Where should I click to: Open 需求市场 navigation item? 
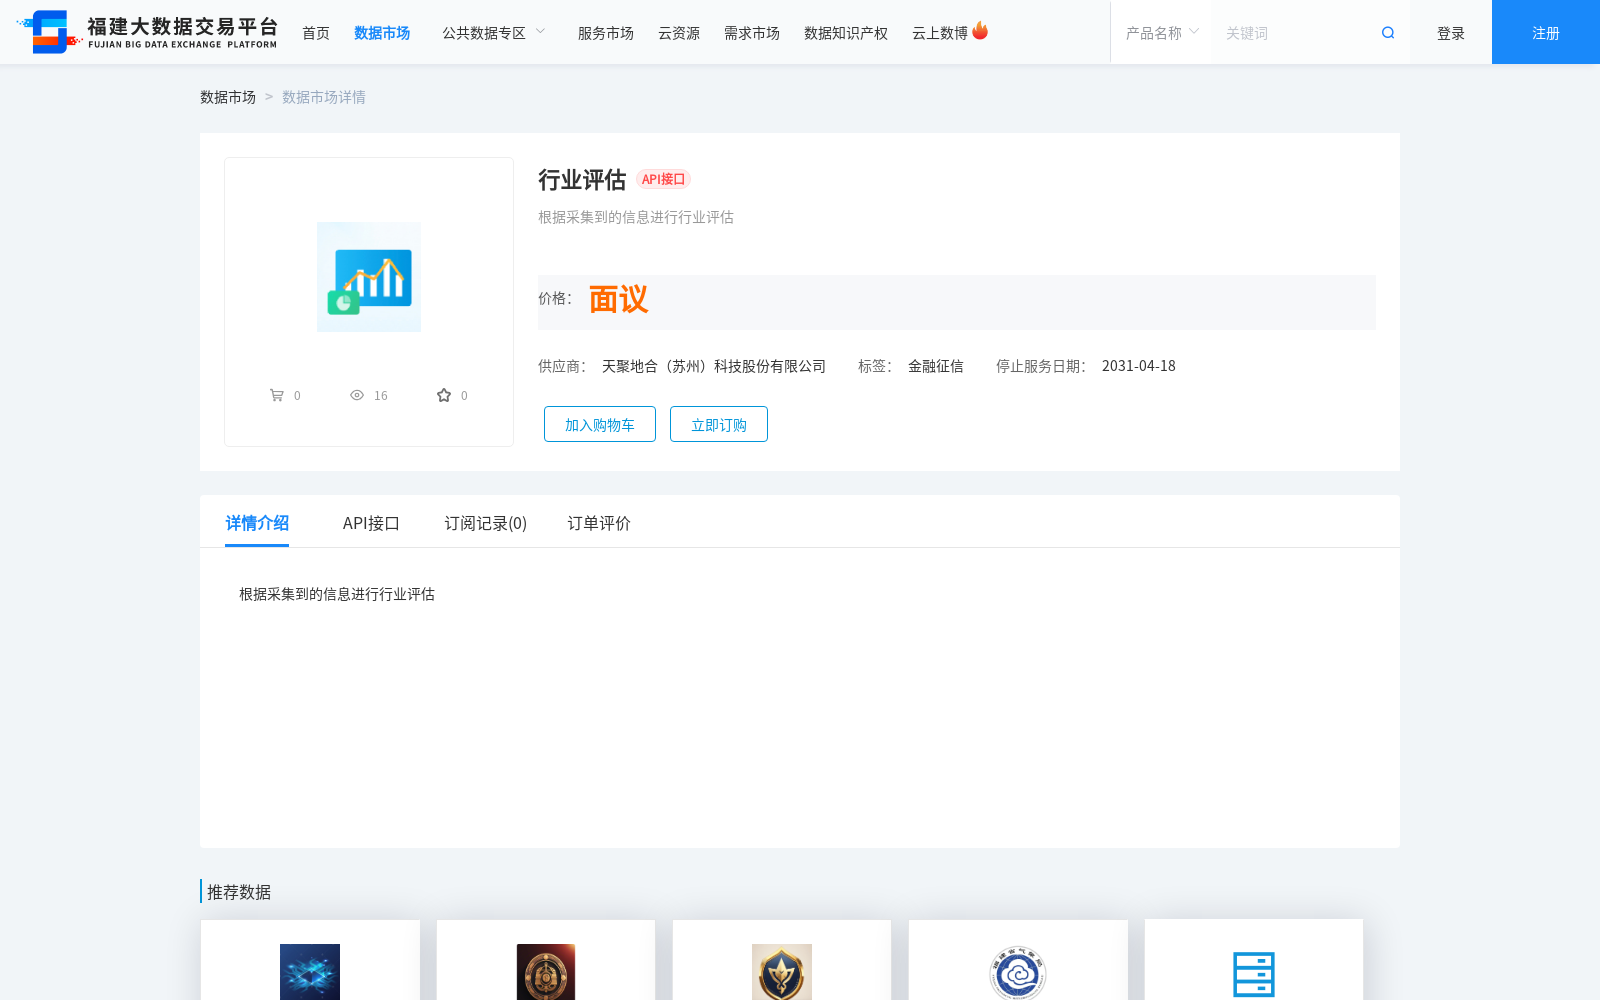pyautogui.click(x=752, y=33)
